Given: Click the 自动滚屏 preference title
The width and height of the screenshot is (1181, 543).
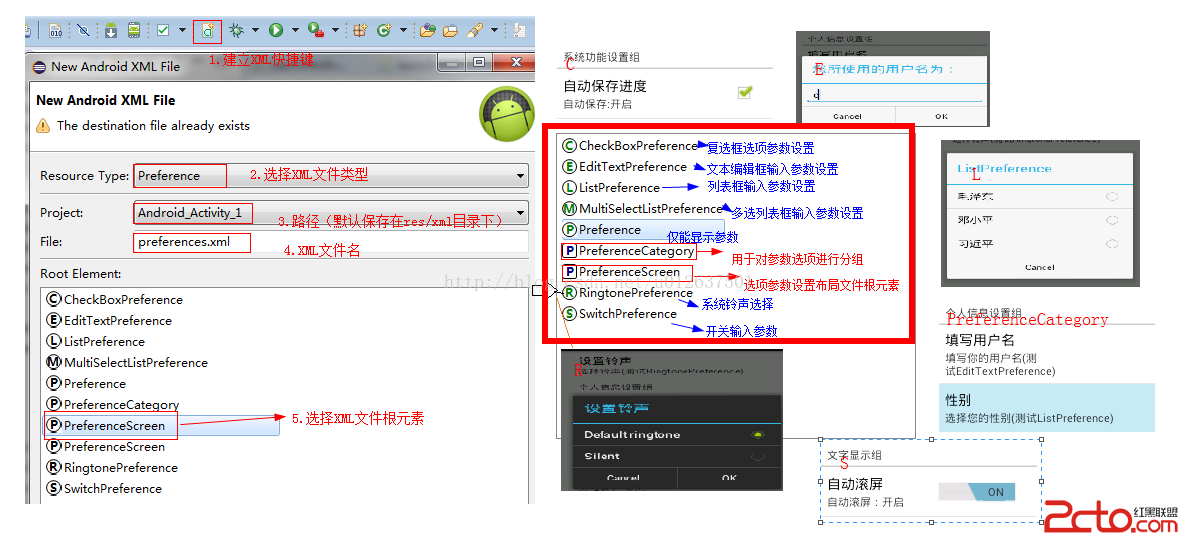Looking at the screenshot, I should pyautogui.click(x=855, y=484).
